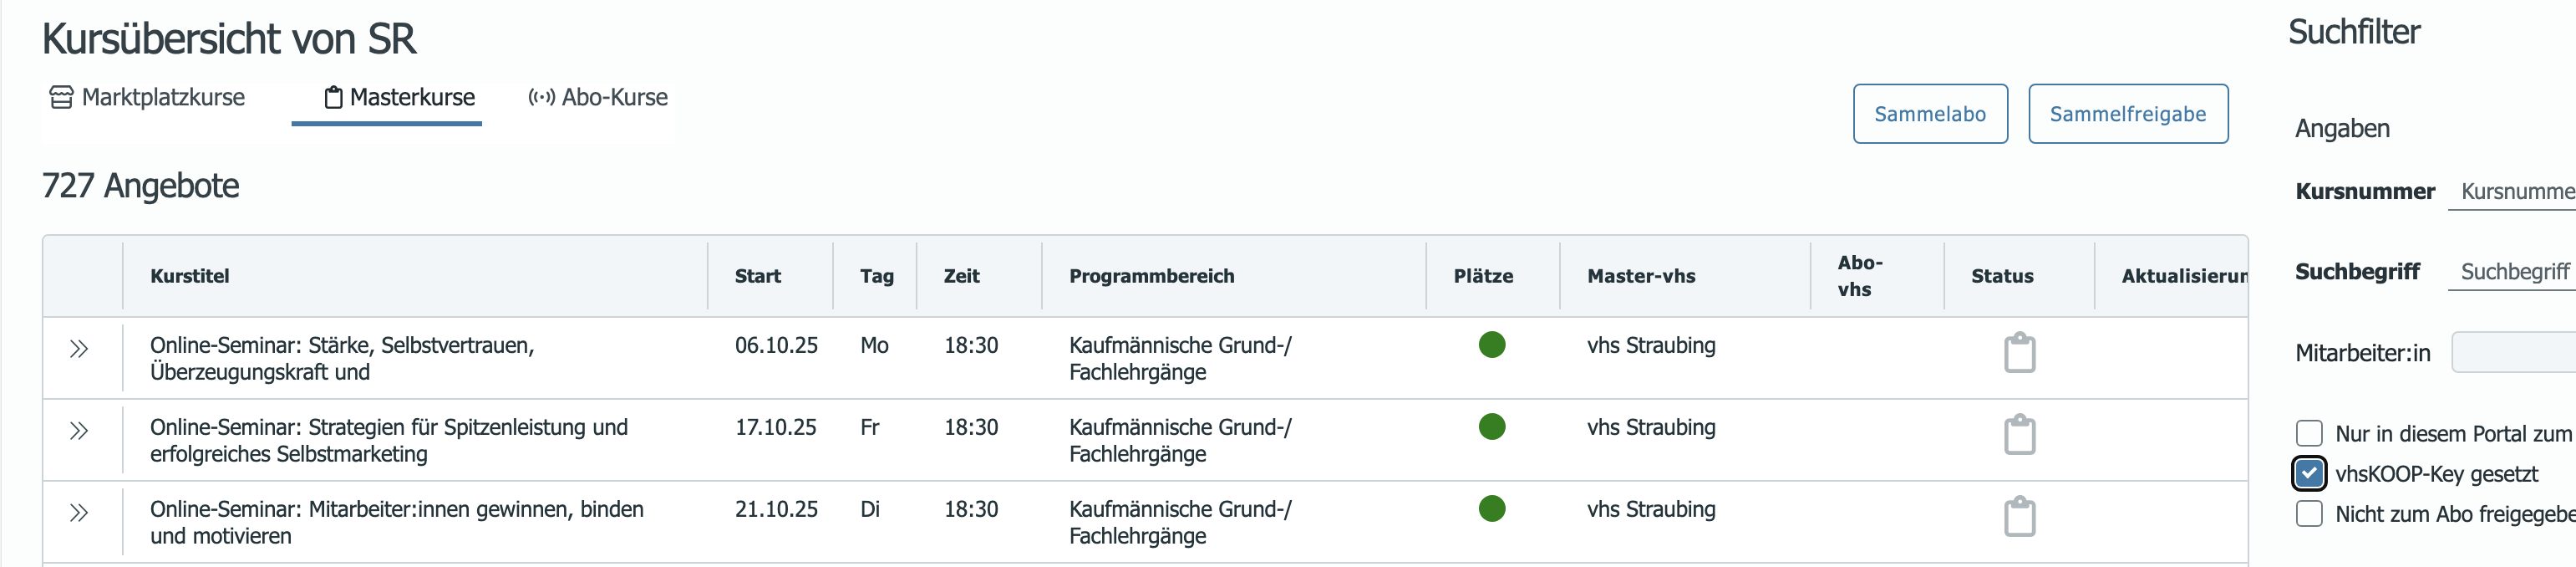This screenshot has height=567, width=2576.
Task: Click green Plätze dot in first row
Action: click(x=1491, y=345)
